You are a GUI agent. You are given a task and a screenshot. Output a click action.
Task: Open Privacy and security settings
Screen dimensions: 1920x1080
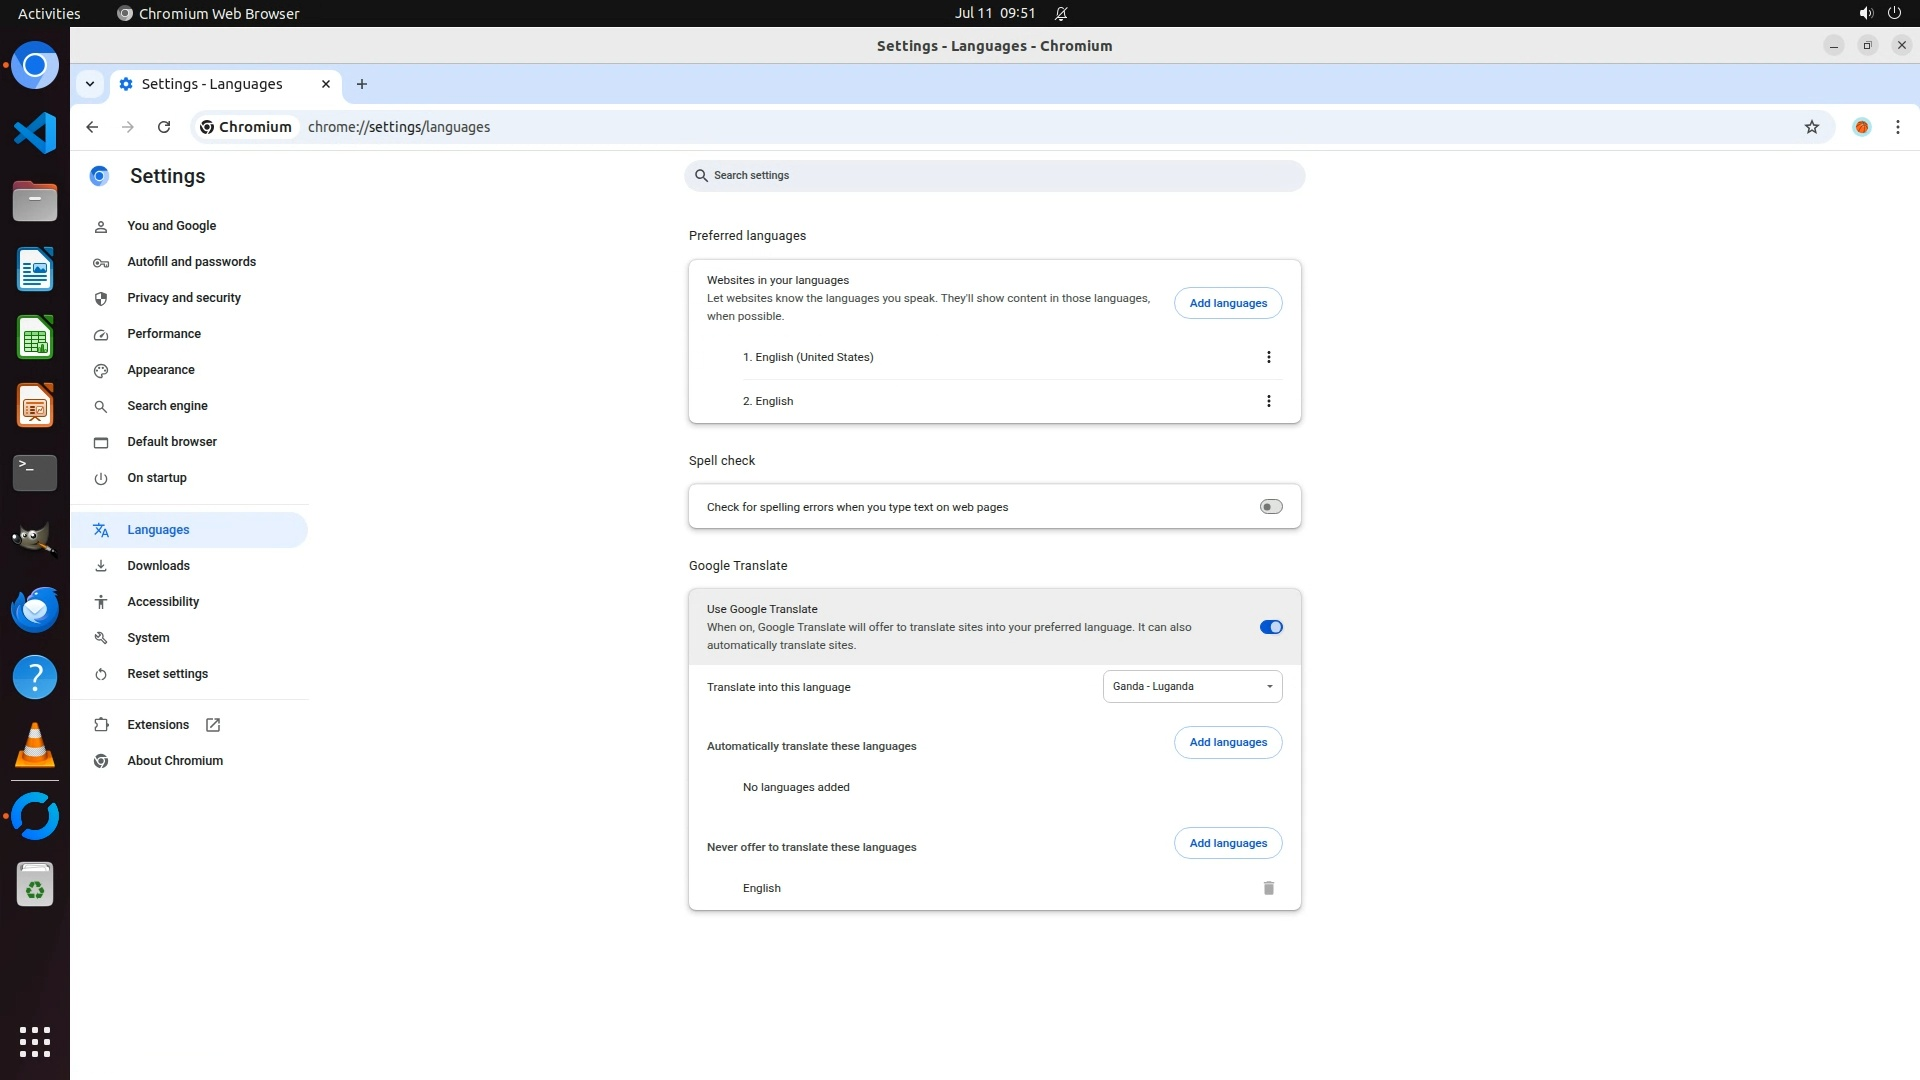[184, 298]
